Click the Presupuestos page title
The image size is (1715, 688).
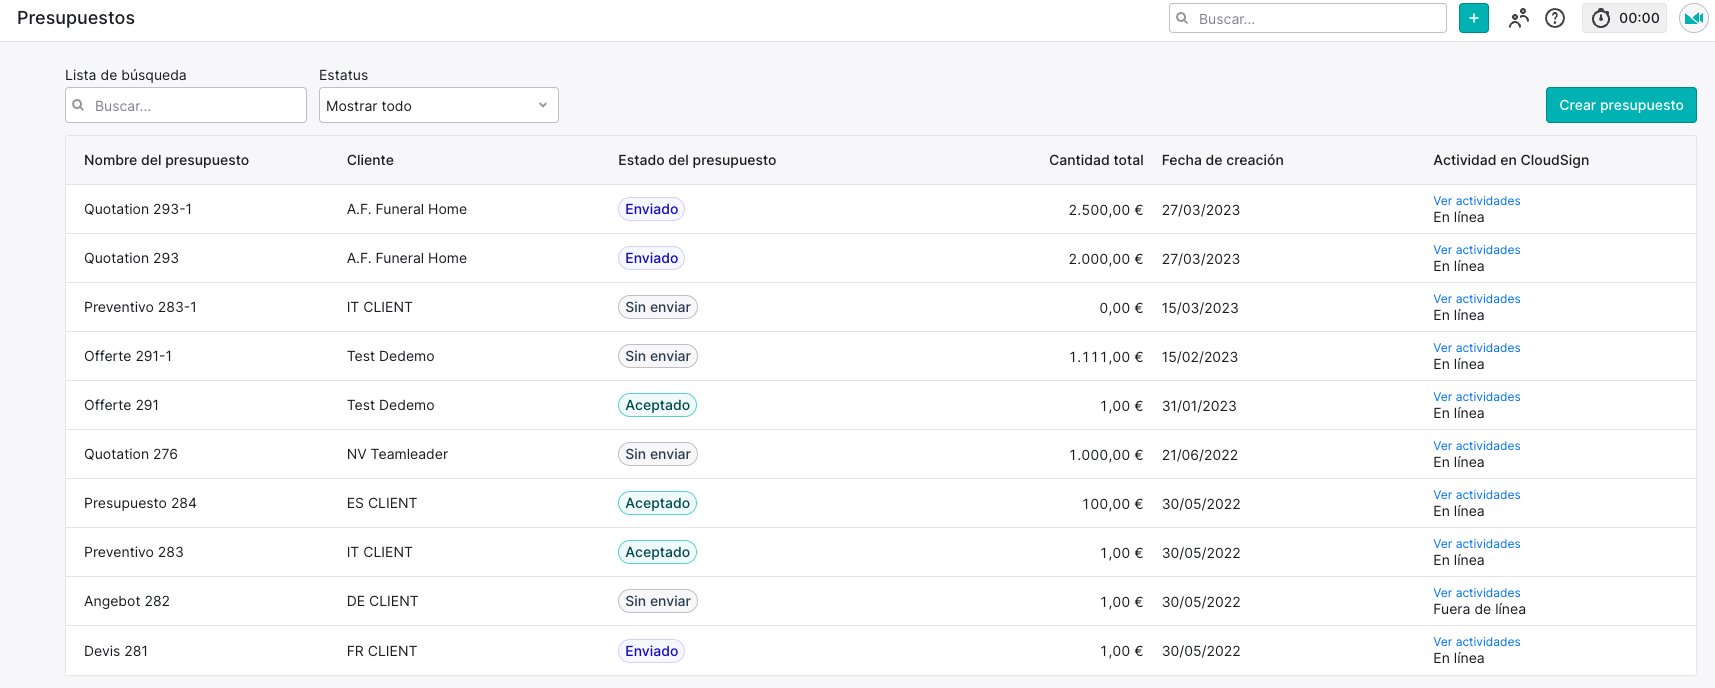pos(76,18)
